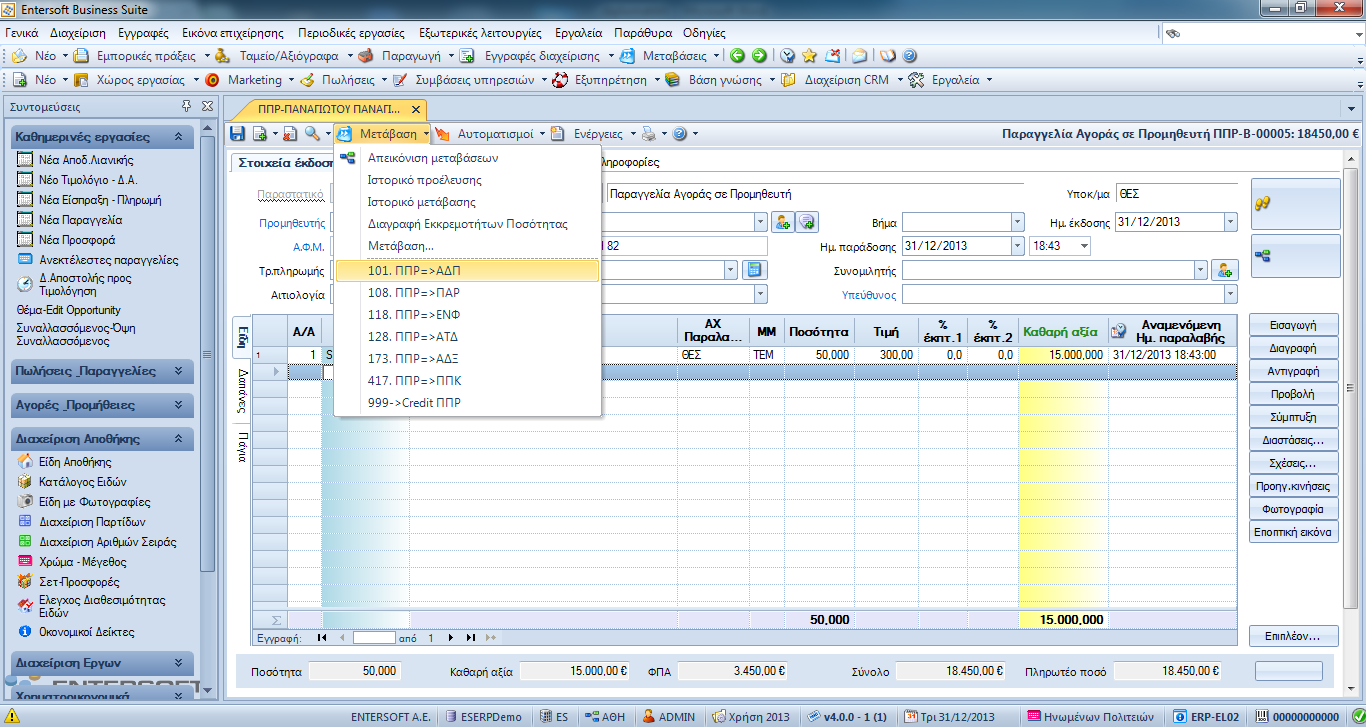Open the Αιτιολογία dropdown arrow
This screenshot has height=727, width=1368.
pos(760,294)
